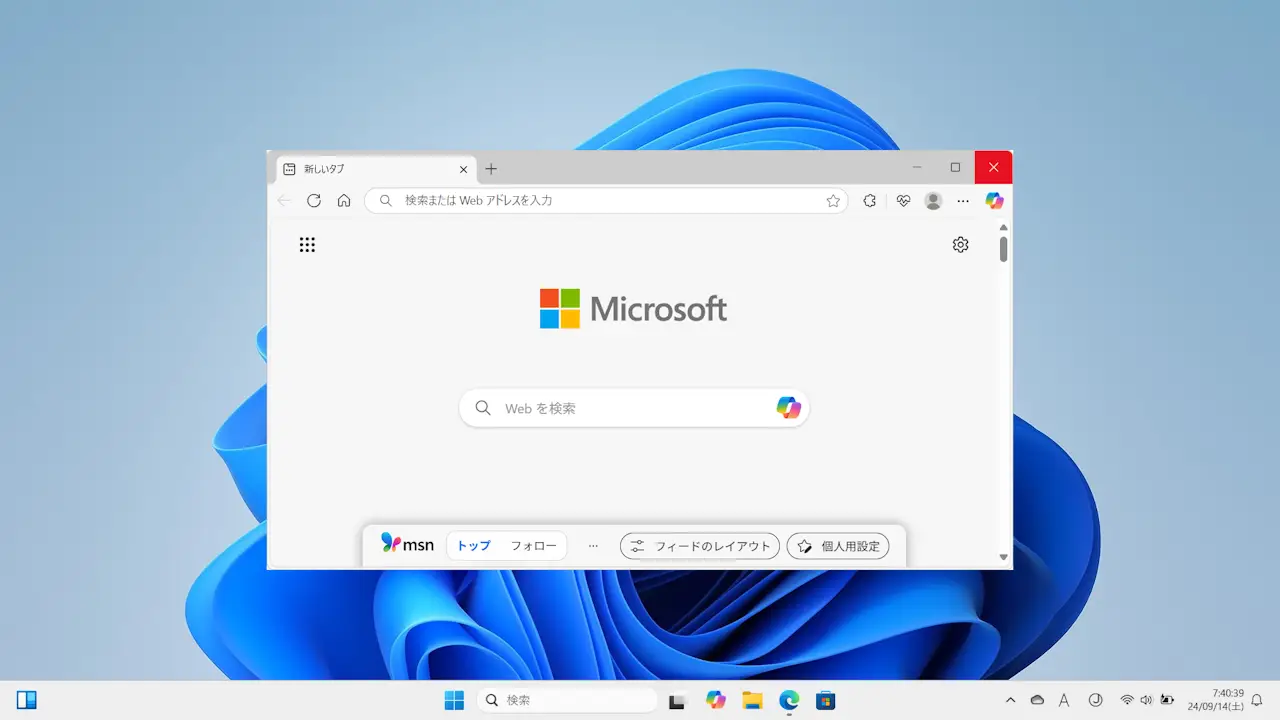
Task: Open the app launcher grid icon
Action: [307, 245]
